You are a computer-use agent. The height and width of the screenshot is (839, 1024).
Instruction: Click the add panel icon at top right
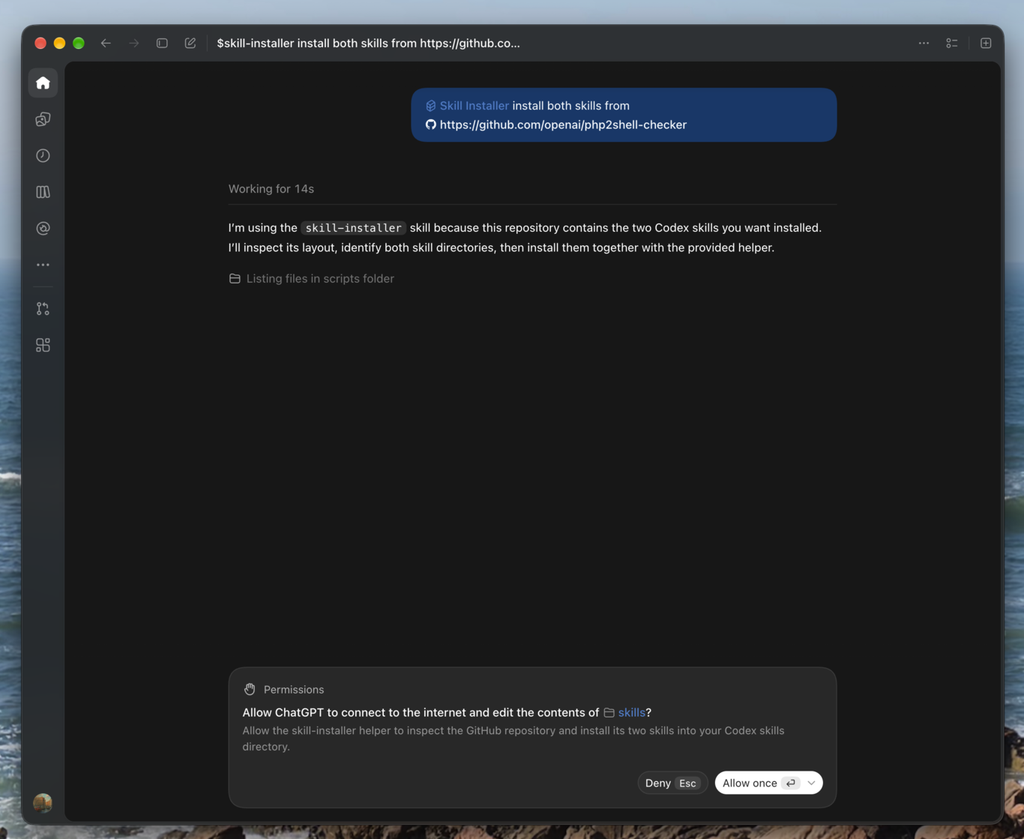click(x=986, y=43)
